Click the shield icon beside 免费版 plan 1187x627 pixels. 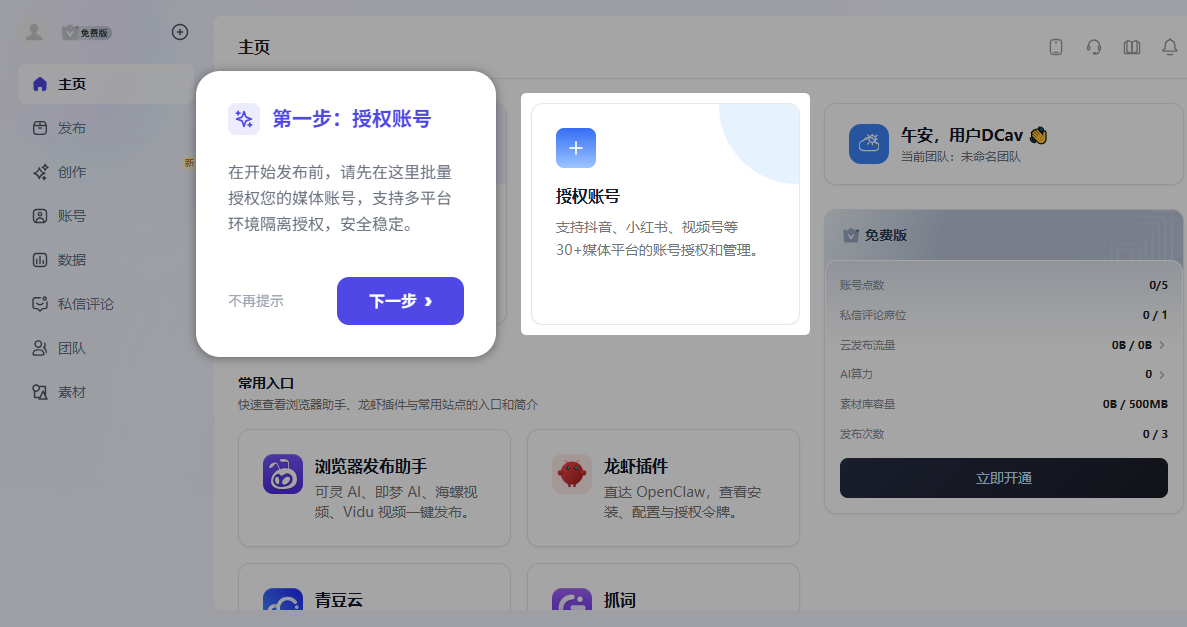(851, 236)
